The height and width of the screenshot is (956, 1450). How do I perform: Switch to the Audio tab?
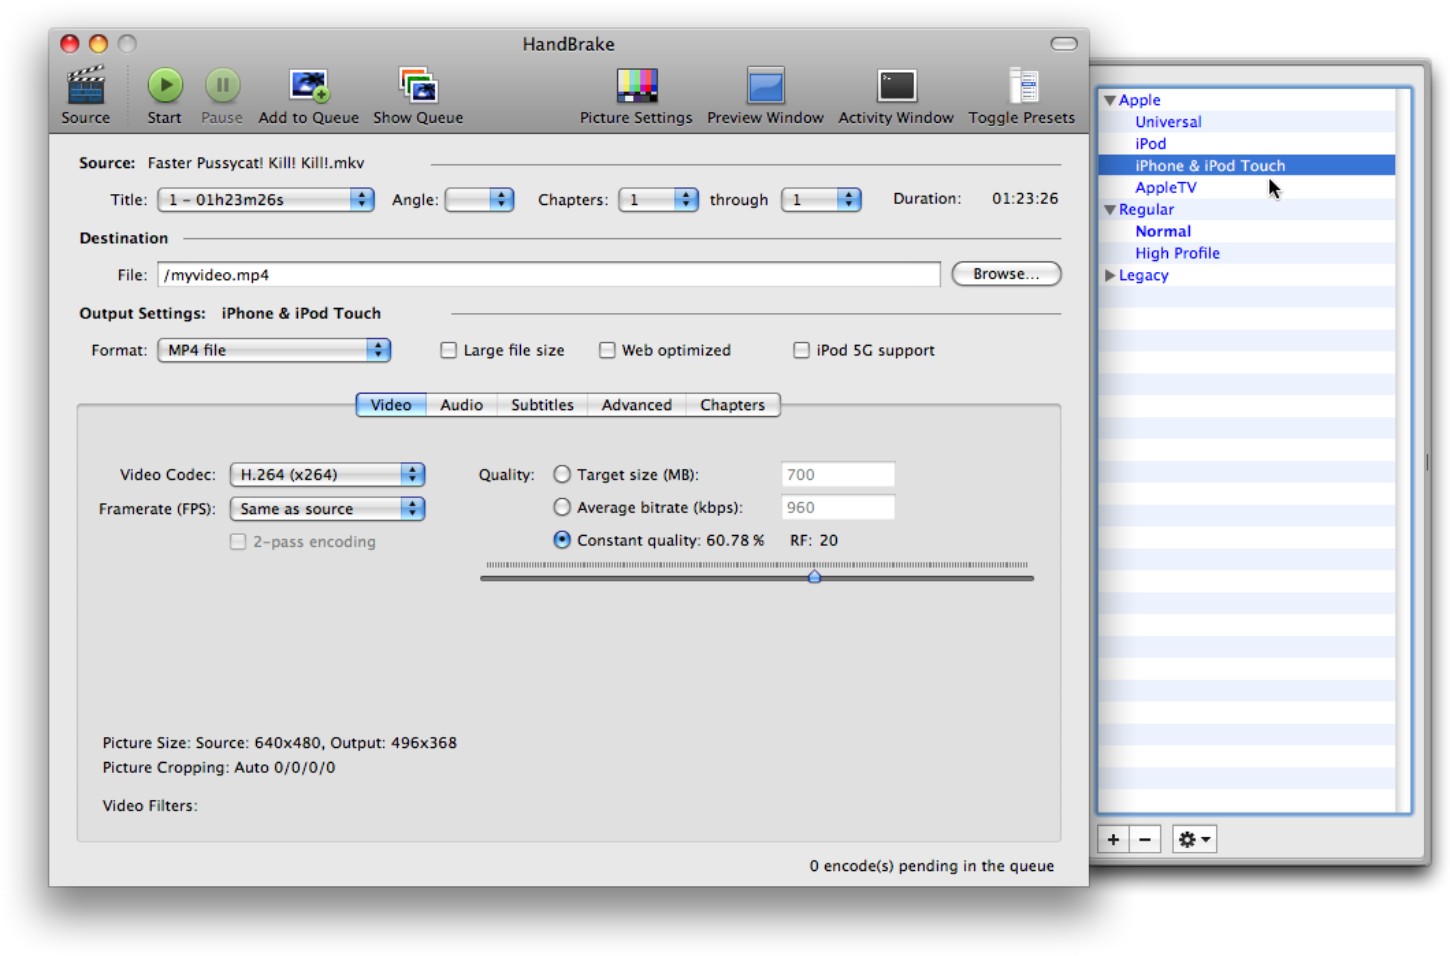click(461, 405)
